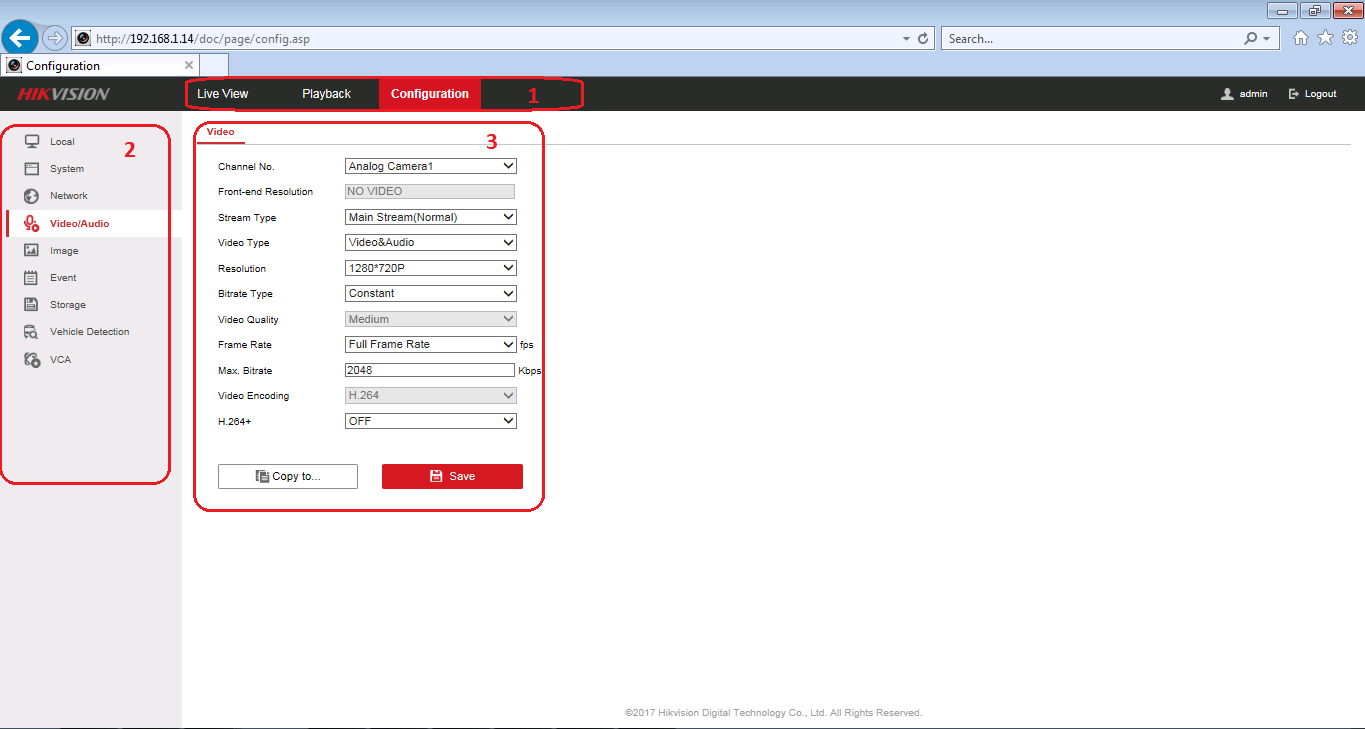Open the VCA sidebar icon
The image size is (1365, 729).
point(31,359)
